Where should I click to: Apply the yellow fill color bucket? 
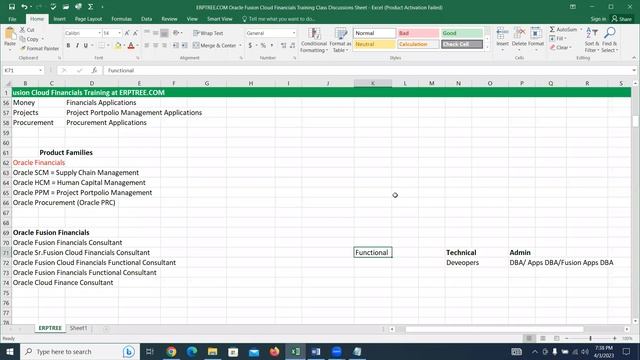point(118,45)
